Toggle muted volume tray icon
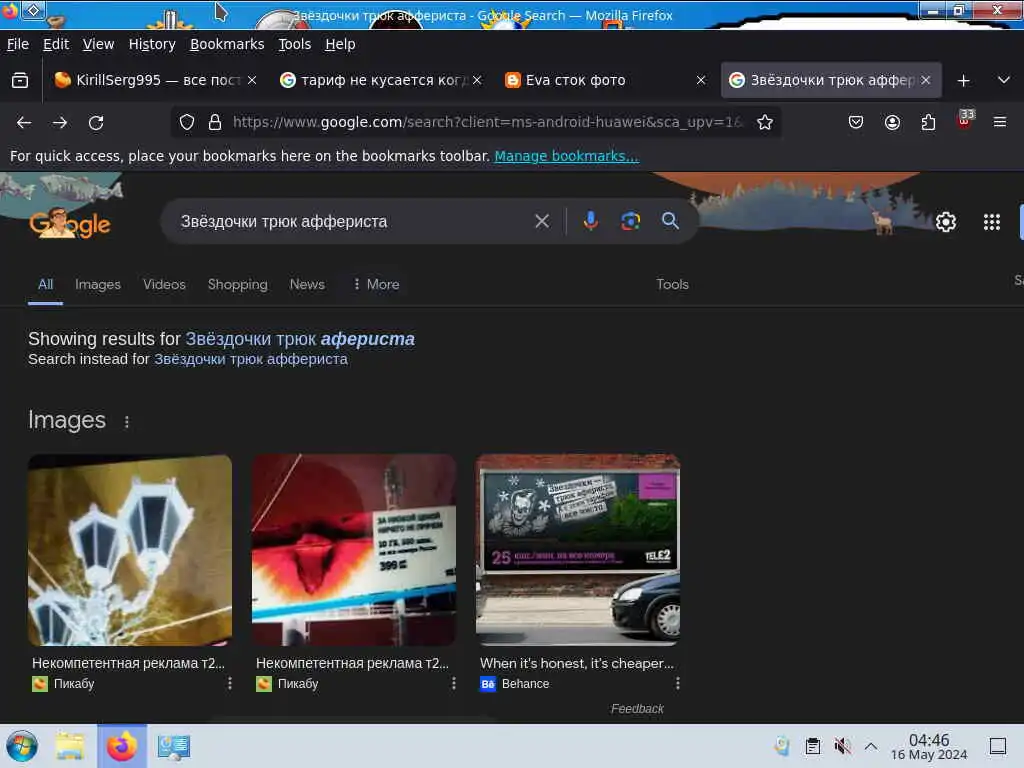Viewport: 1024px width, 768px height. pos(842,746)
